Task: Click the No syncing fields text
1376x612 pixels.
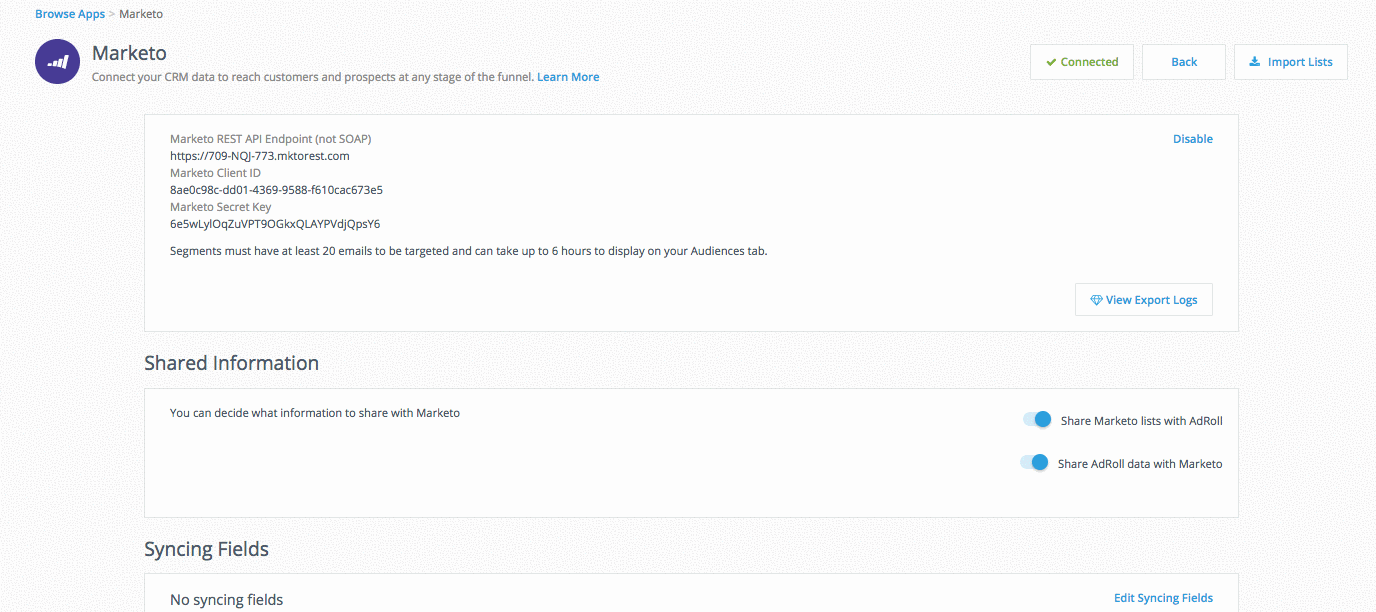Action: [226, 600]
